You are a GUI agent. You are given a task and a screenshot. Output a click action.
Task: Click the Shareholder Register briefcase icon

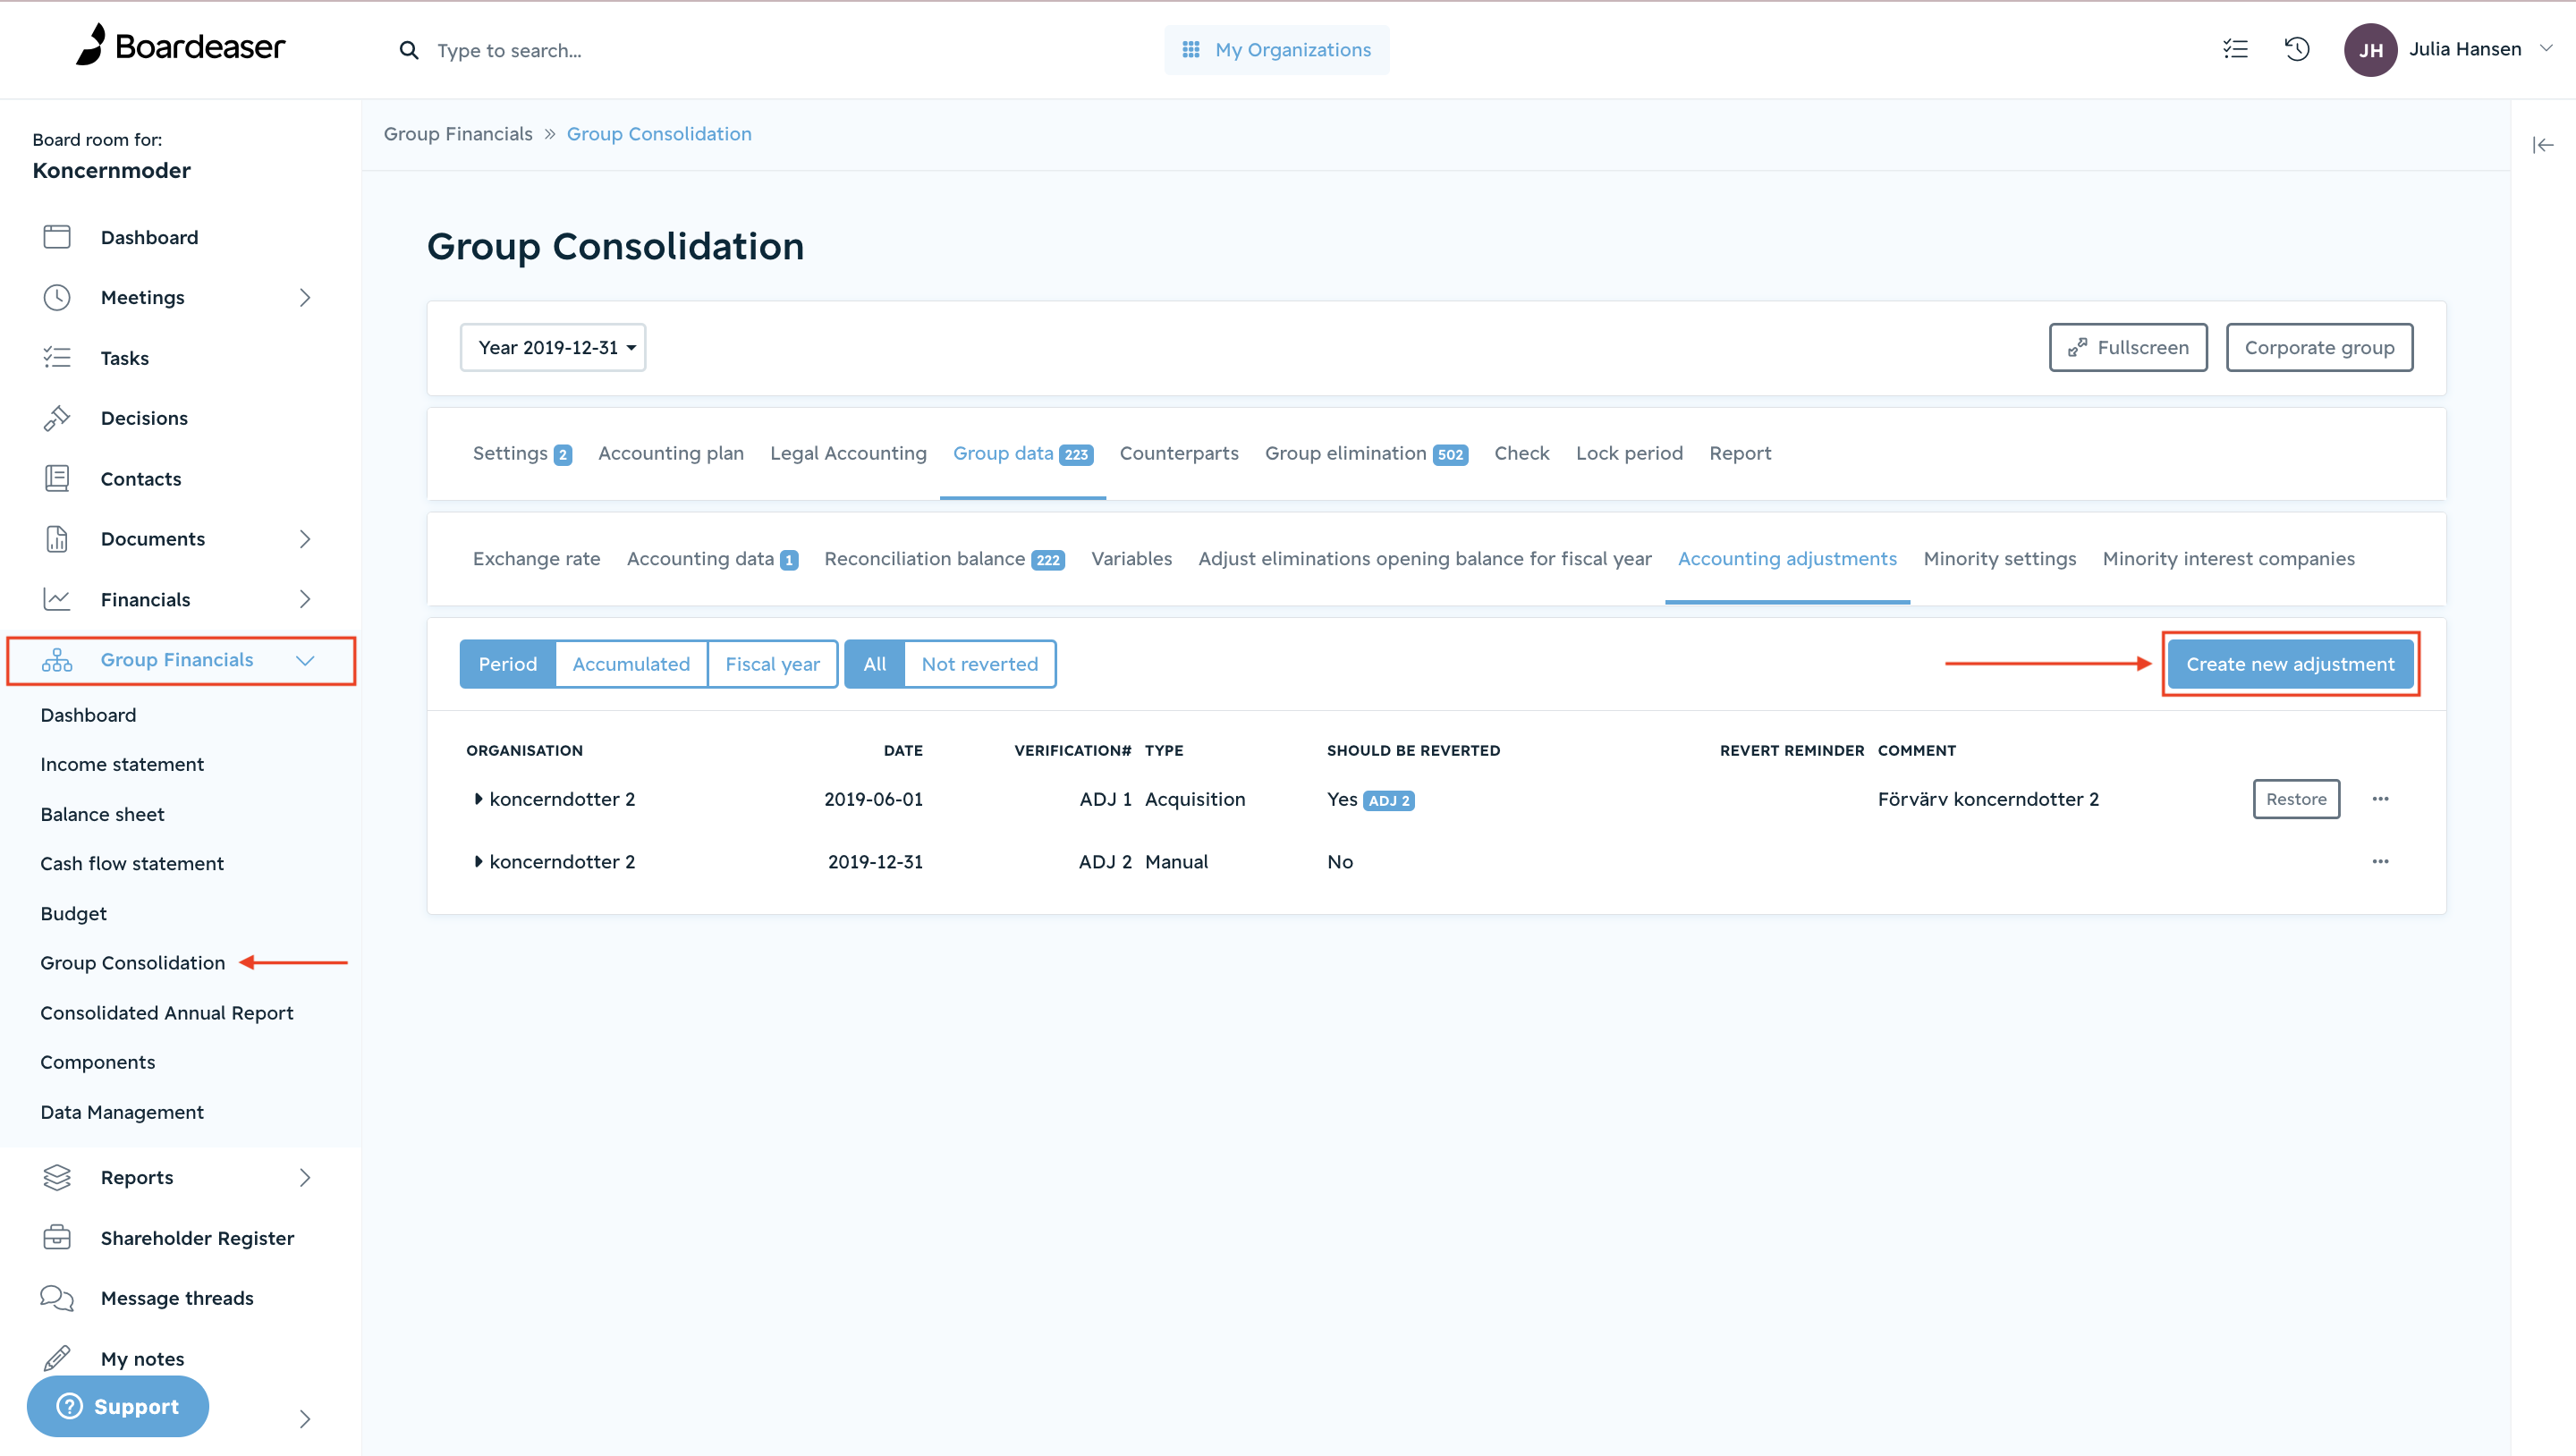coord(57,1237)
